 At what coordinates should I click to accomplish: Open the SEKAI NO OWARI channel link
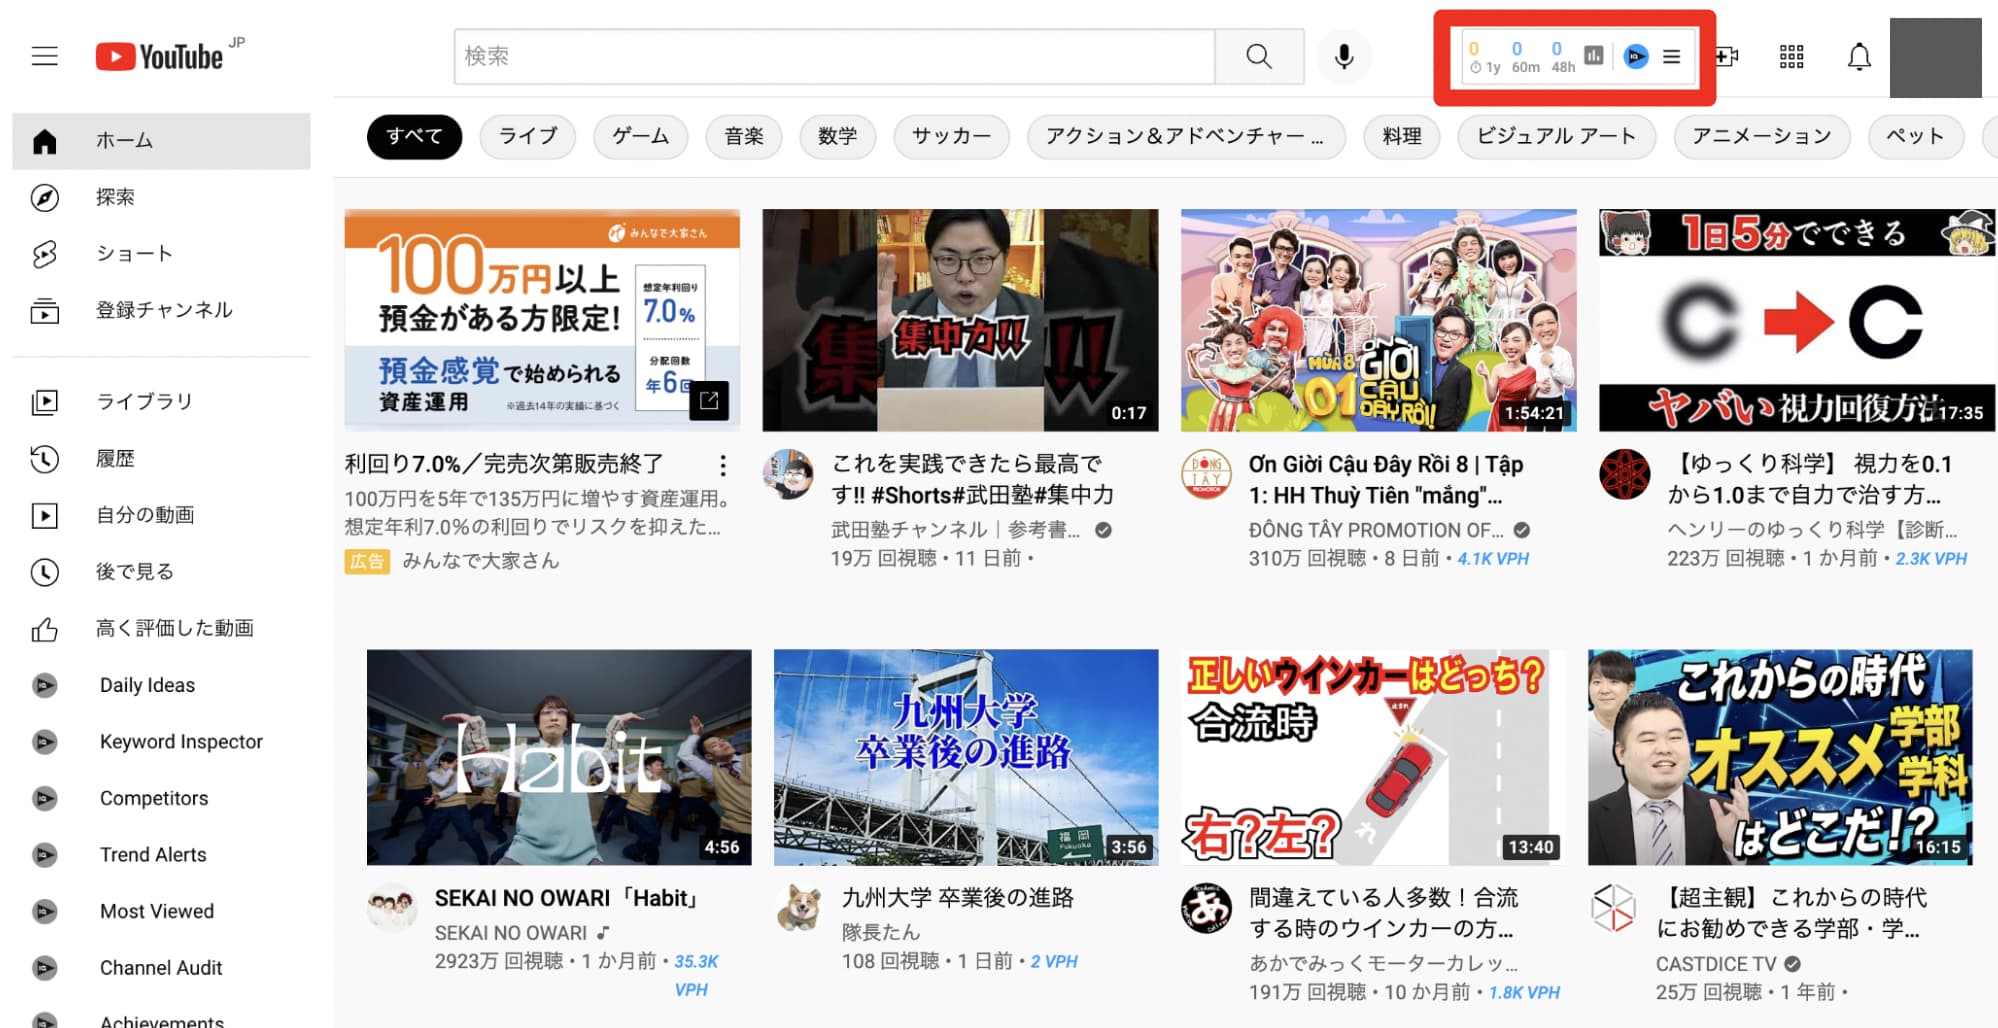point(510,933)
